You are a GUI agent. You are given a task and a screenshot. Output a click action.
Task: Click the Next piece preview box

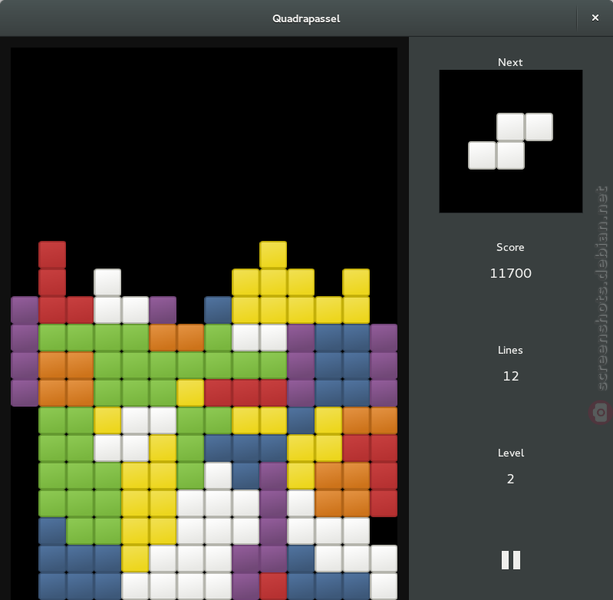click(511, 141)
